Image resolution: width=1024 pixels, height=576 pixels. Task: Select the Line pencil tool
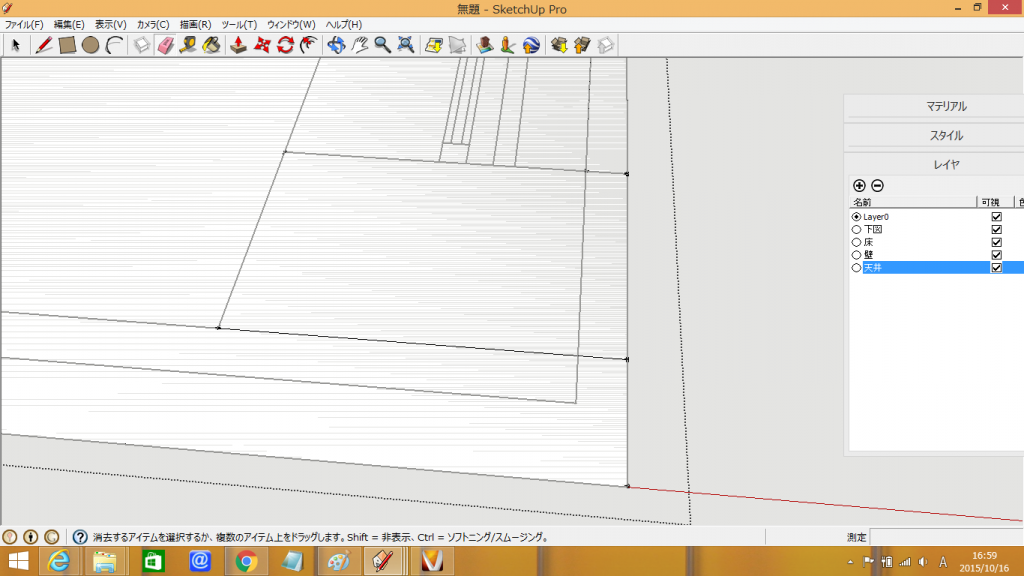click(x=44, y=45)
